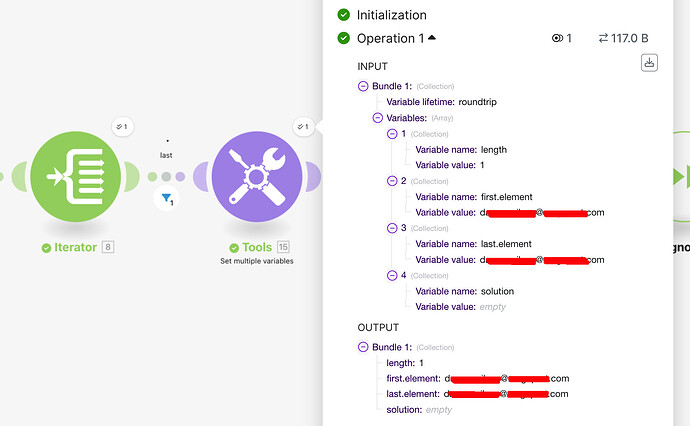Click the operations count eye icon

tap(557, 39)
